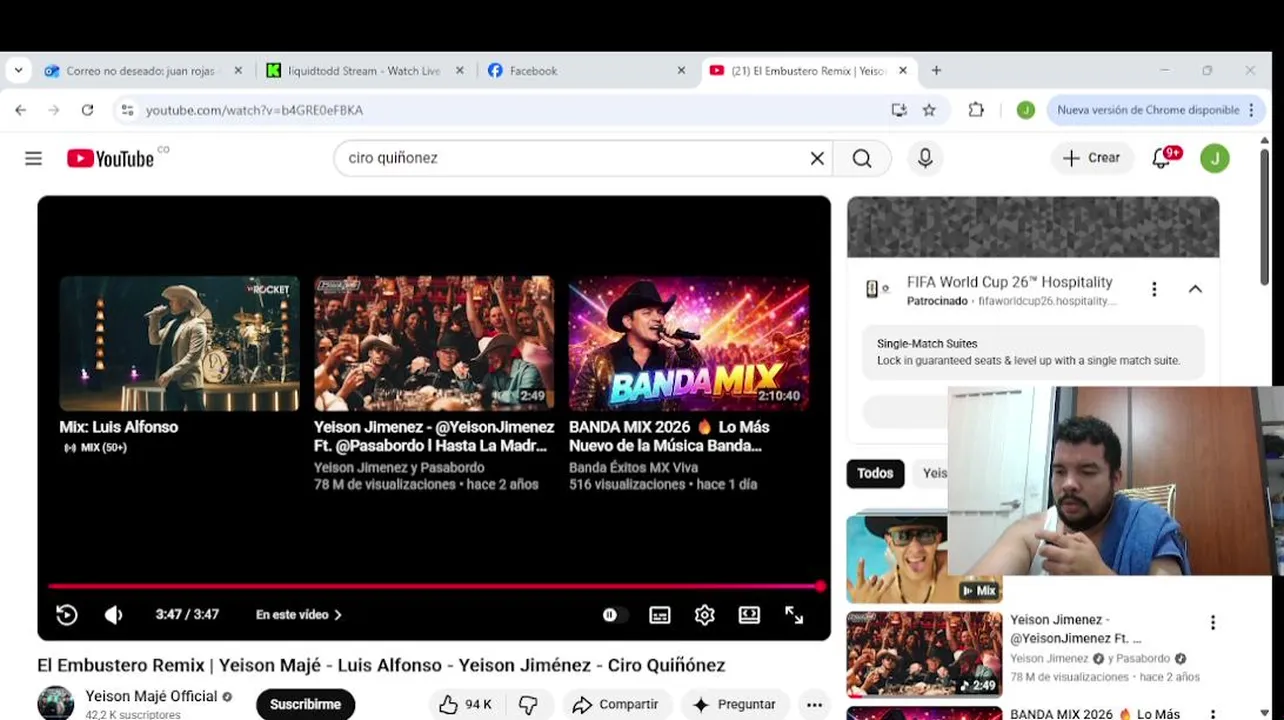Screen dimensions: 1284x720
Task: Open Chrome menu from update notice
Action: point(1251,110)
